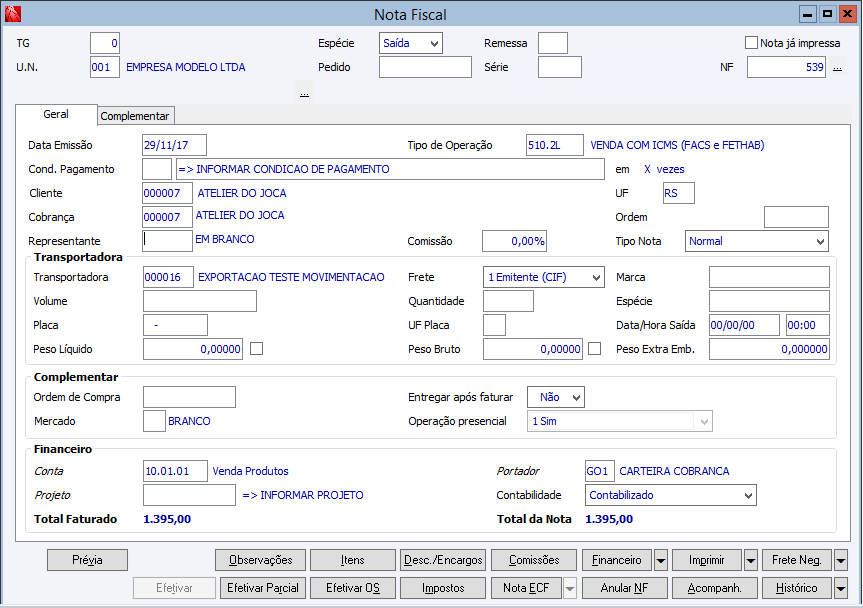The height and width of the screenshot is (608, 863).
Task: Click the ellipsis button next to NF field
Action: (x=838, y=68)
